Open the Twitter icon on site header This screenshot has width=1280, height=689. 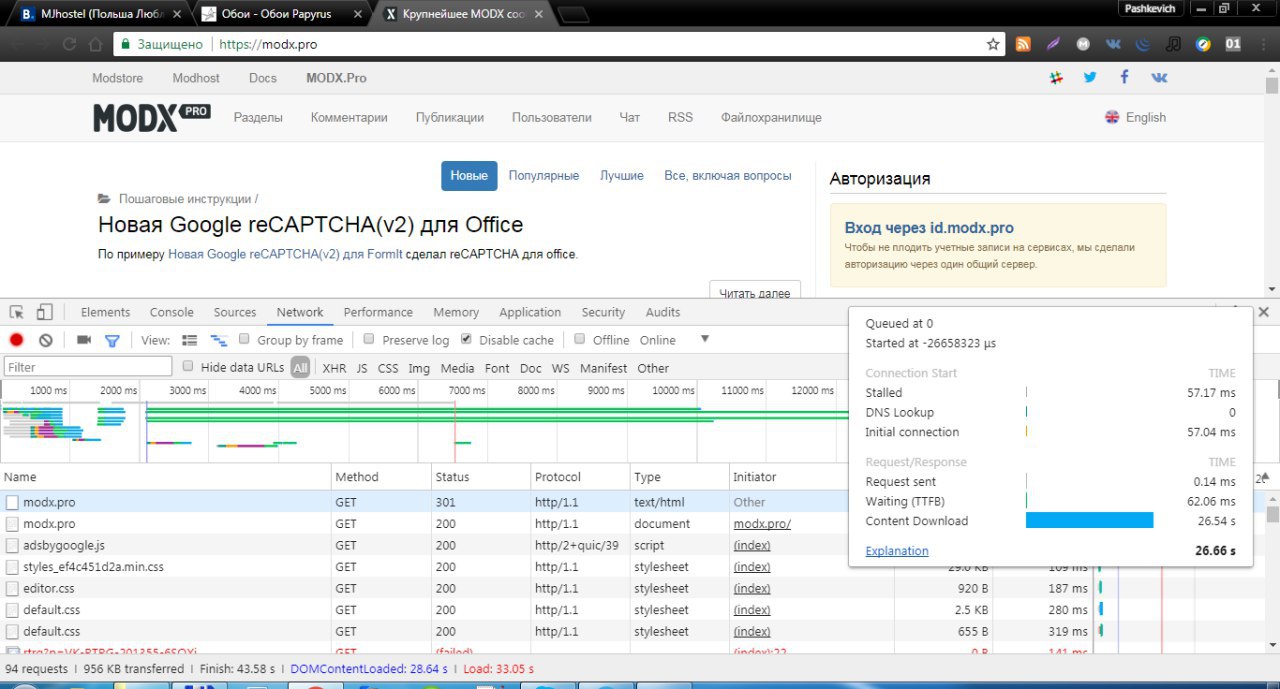(1090, 77)
